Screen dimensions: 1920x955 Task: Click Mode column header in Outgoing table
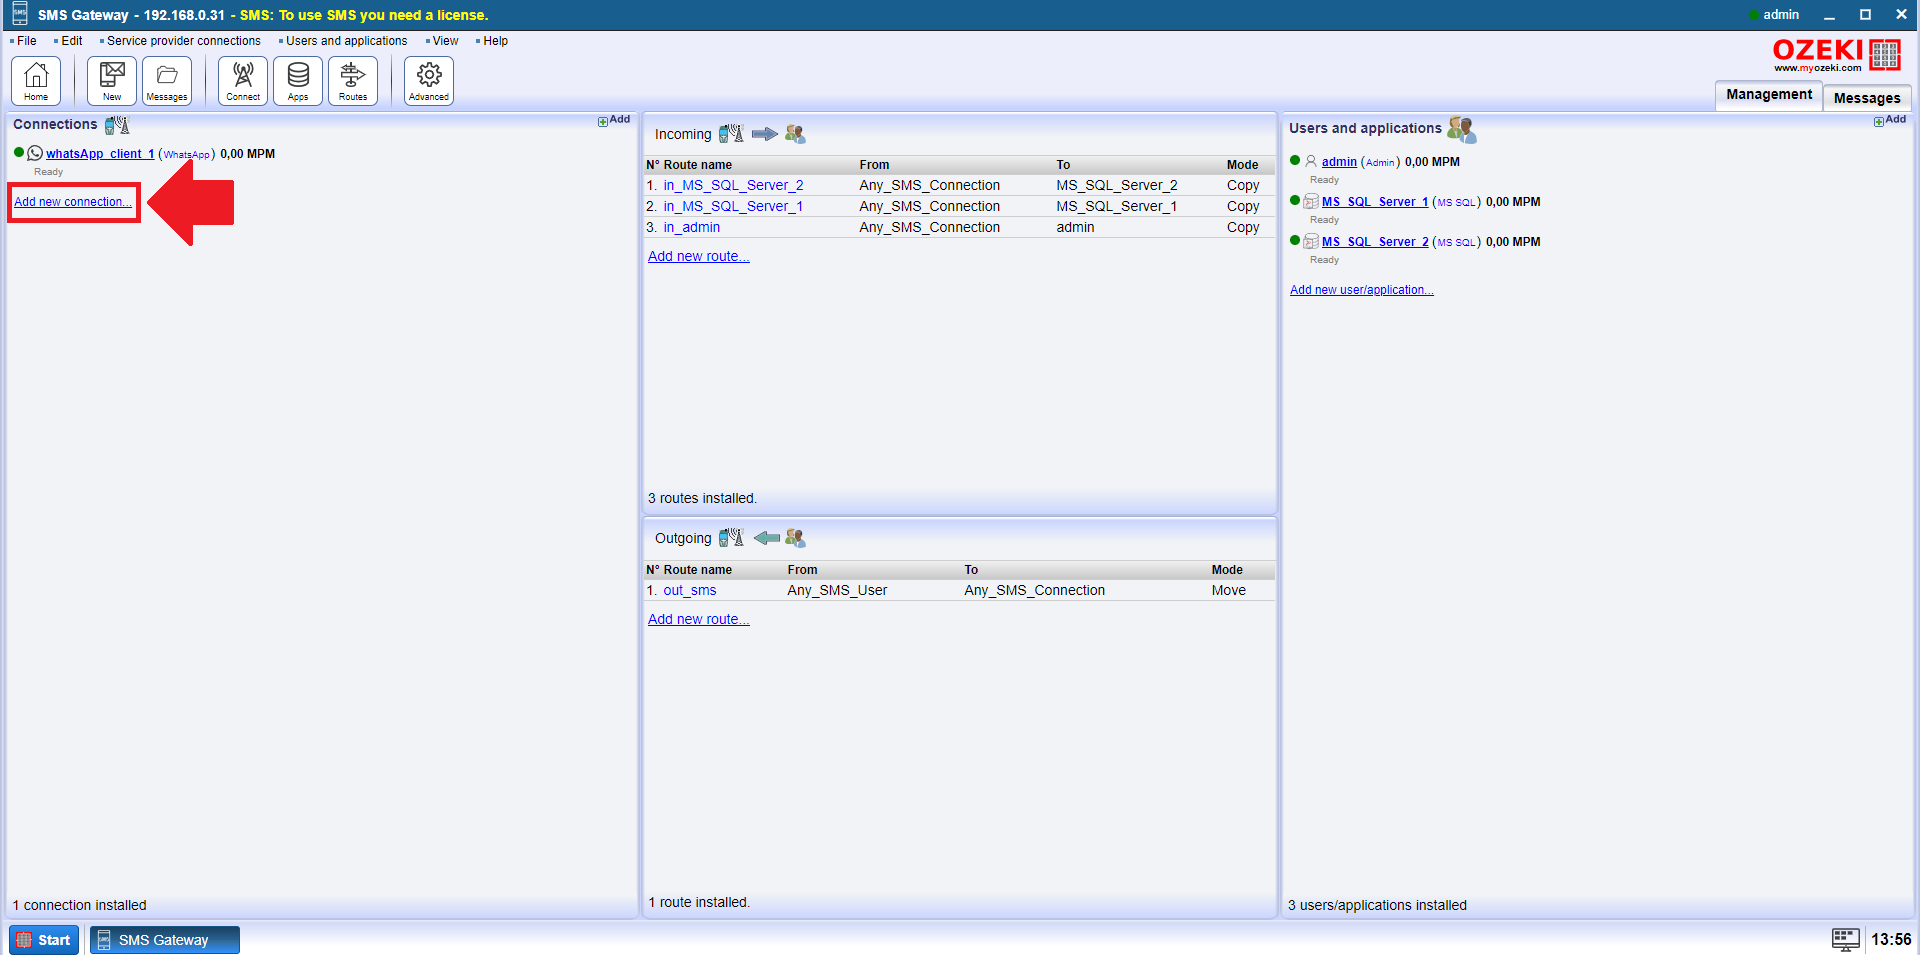1227,570
